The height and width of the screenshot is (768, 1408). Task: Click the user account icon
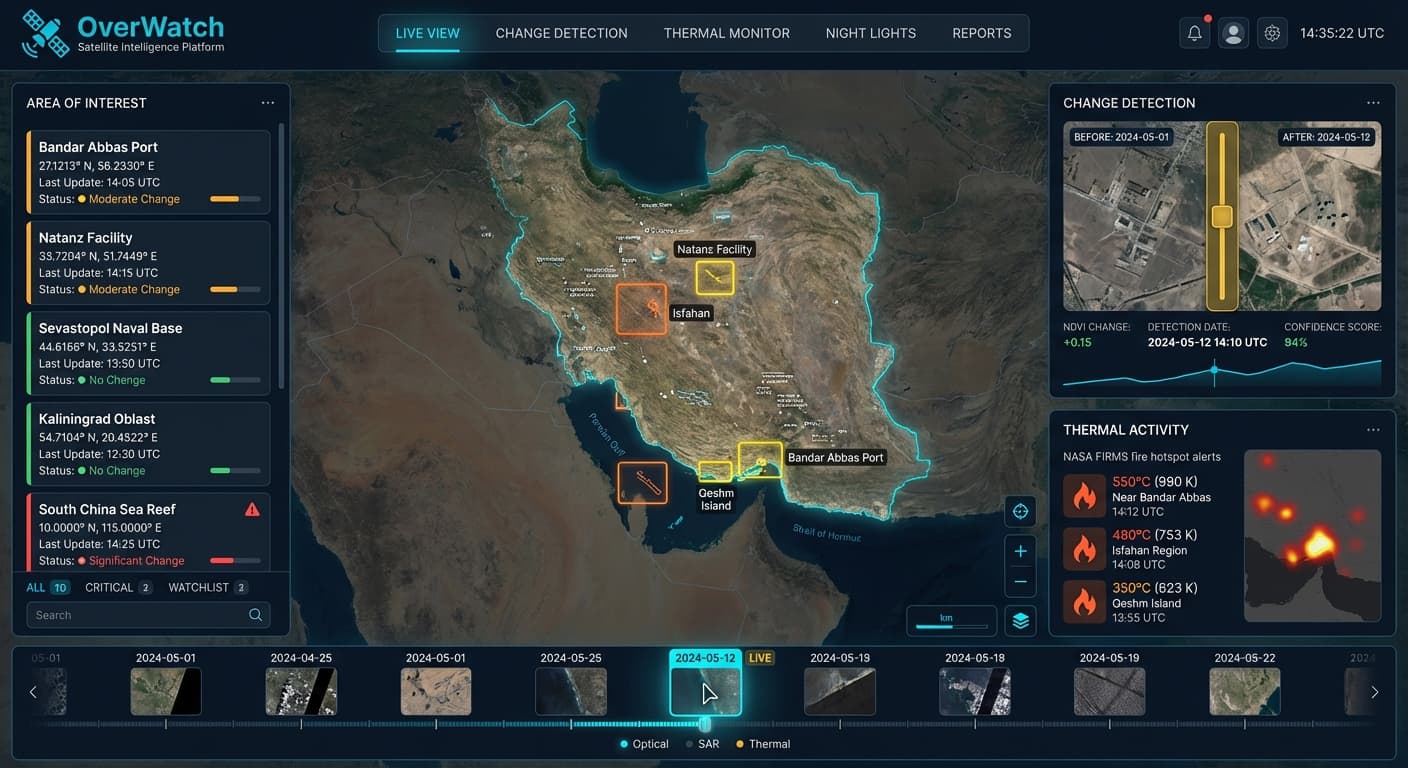(x=1233, y=32)
